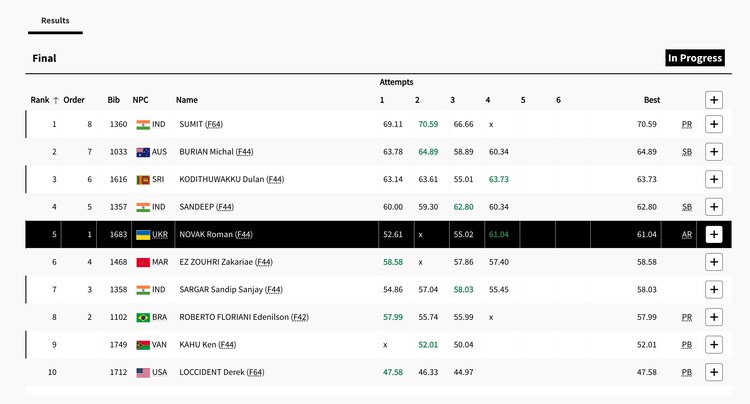Screen dimensions: 750x404
Task: Expand SUMIT's result row details
Action: tap(713, 125)
